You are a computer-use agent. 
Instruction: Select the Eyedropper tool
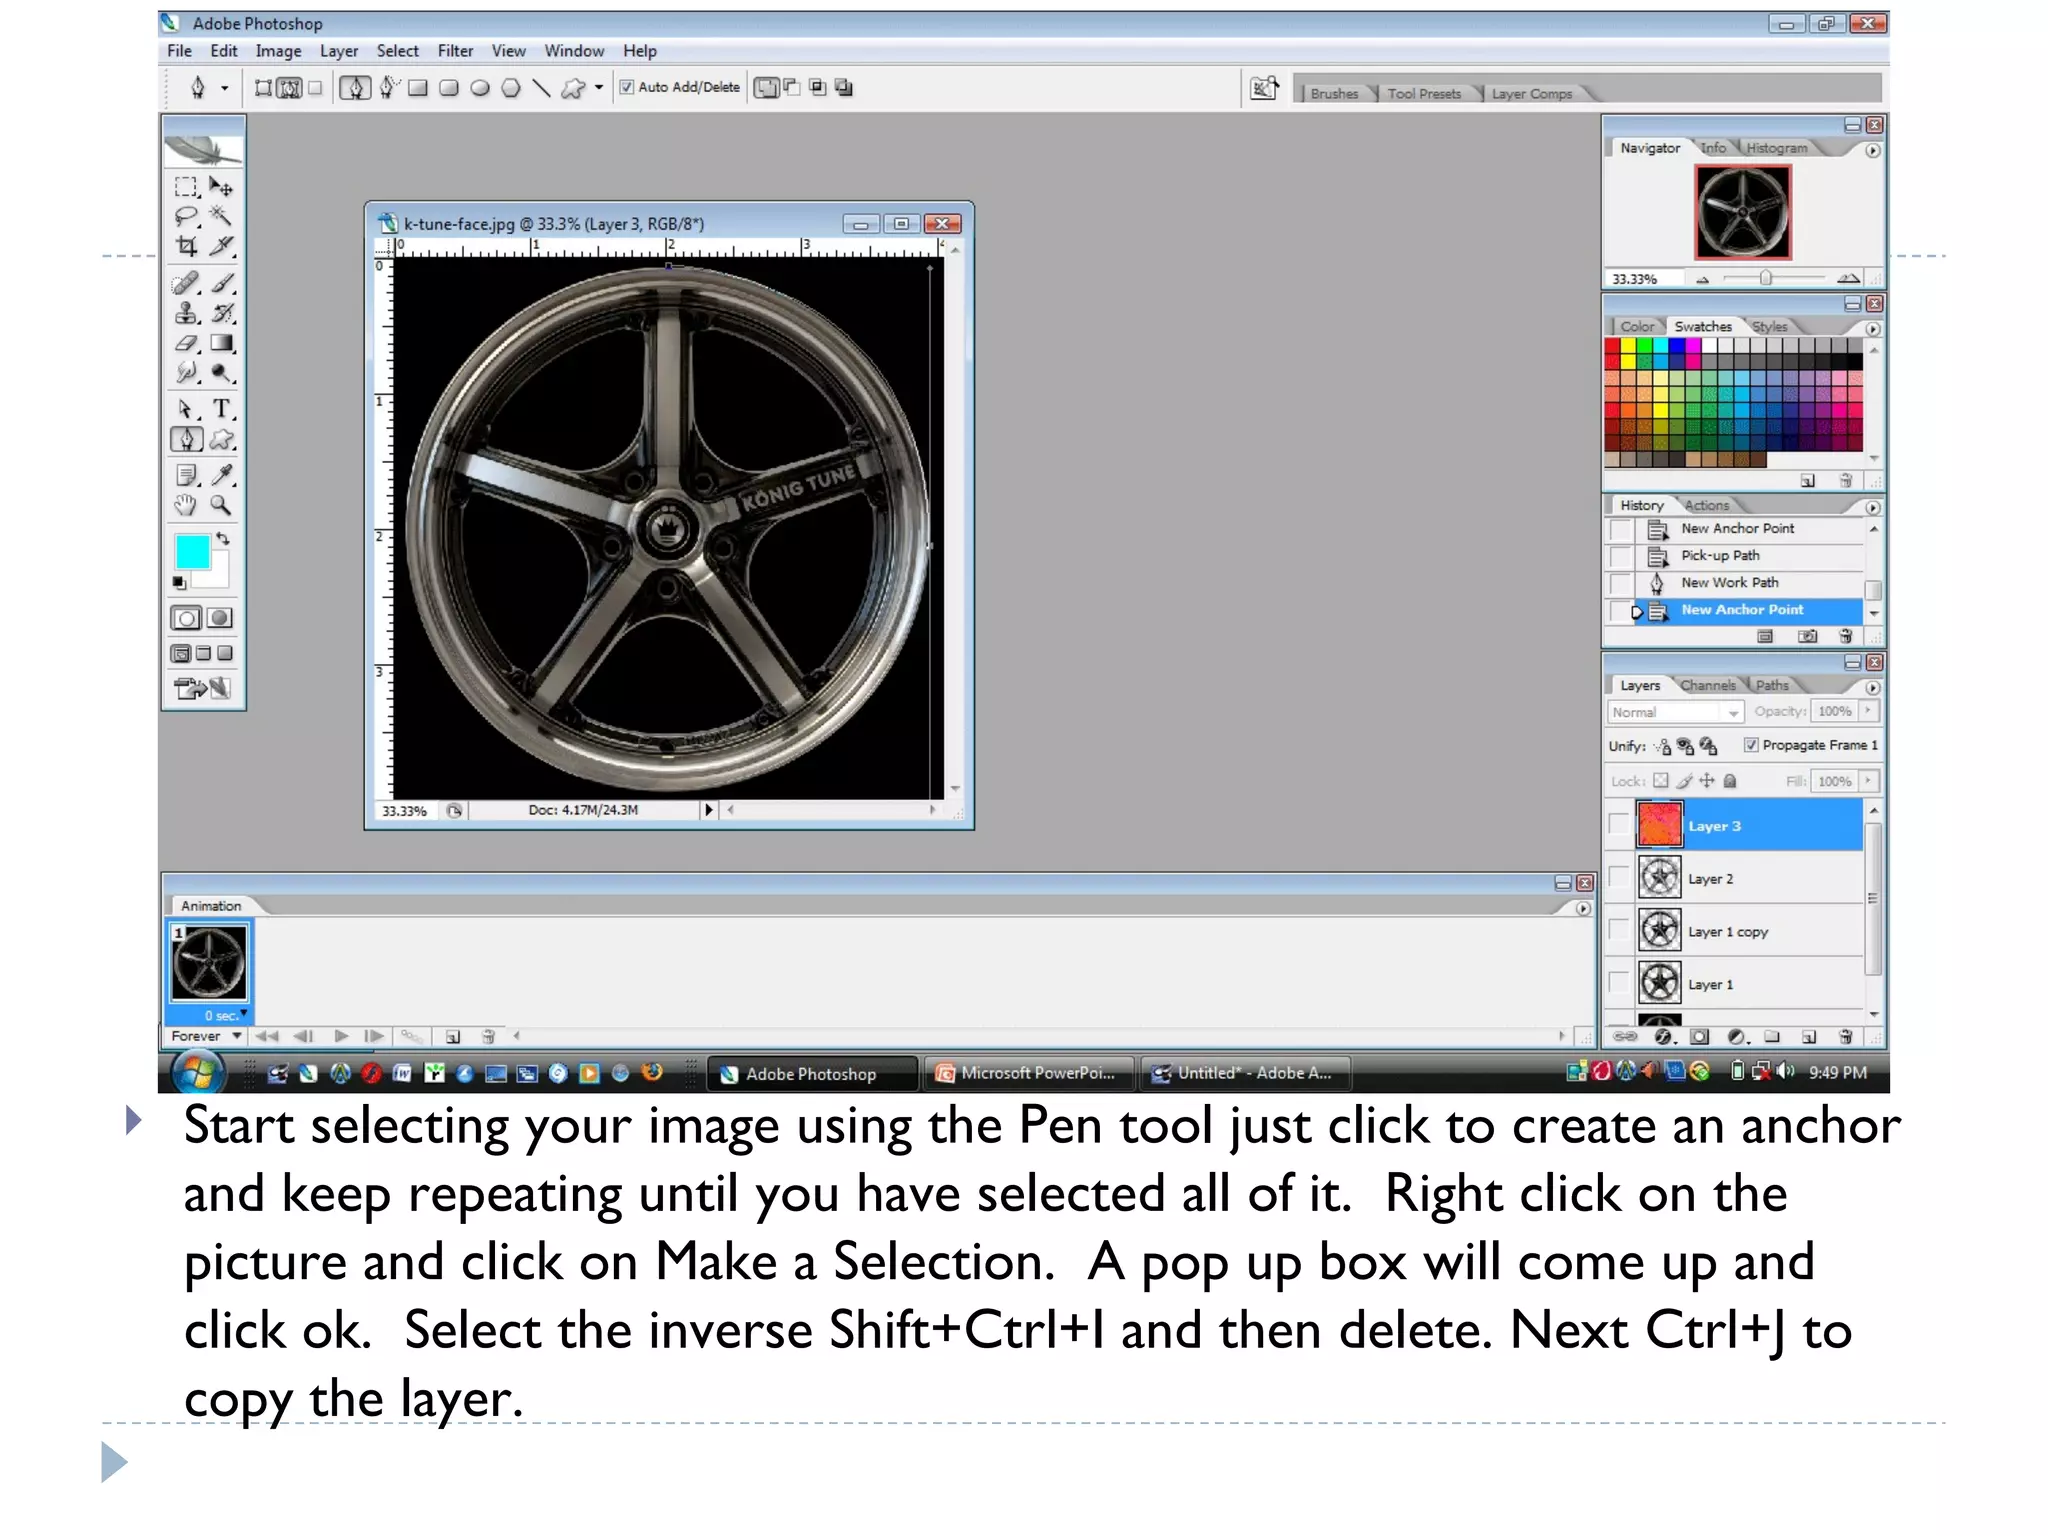click(221, 475)
